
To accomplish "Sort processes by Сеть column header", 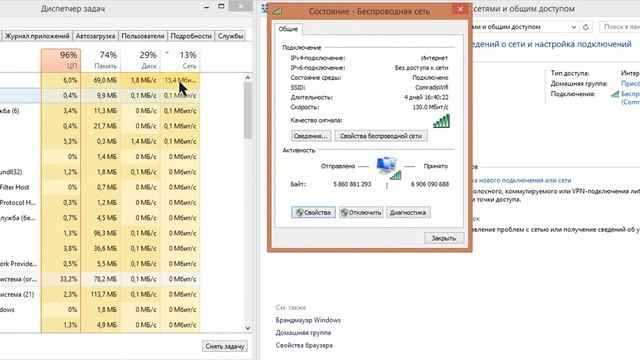I will pyautogui.click(x=180, y=60).
